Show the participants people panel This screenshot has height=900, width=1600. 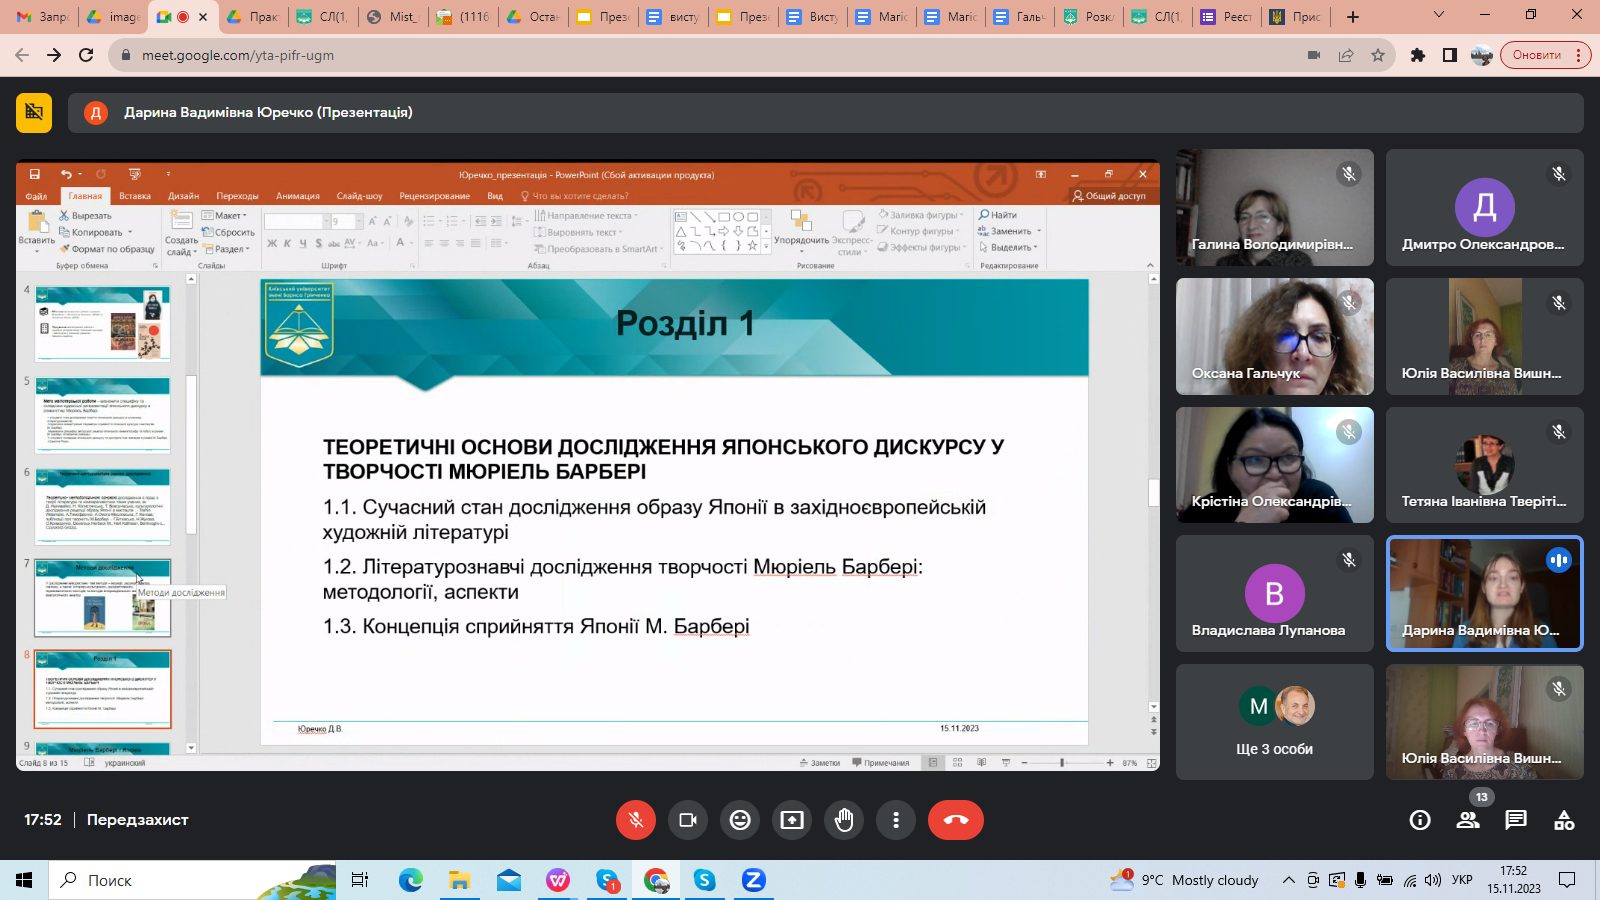tap(1468, 821)
